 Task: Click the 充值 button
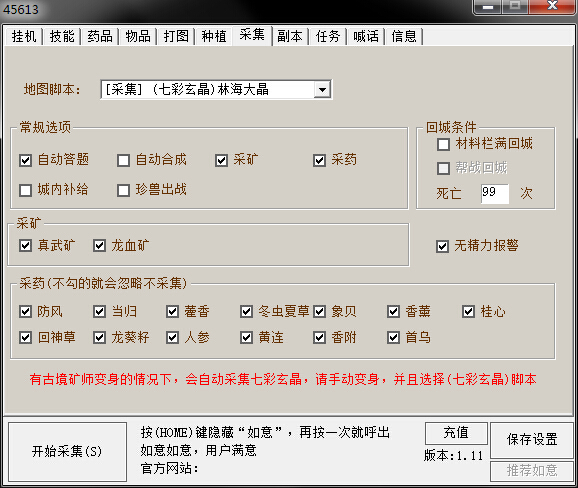point(456,433)
